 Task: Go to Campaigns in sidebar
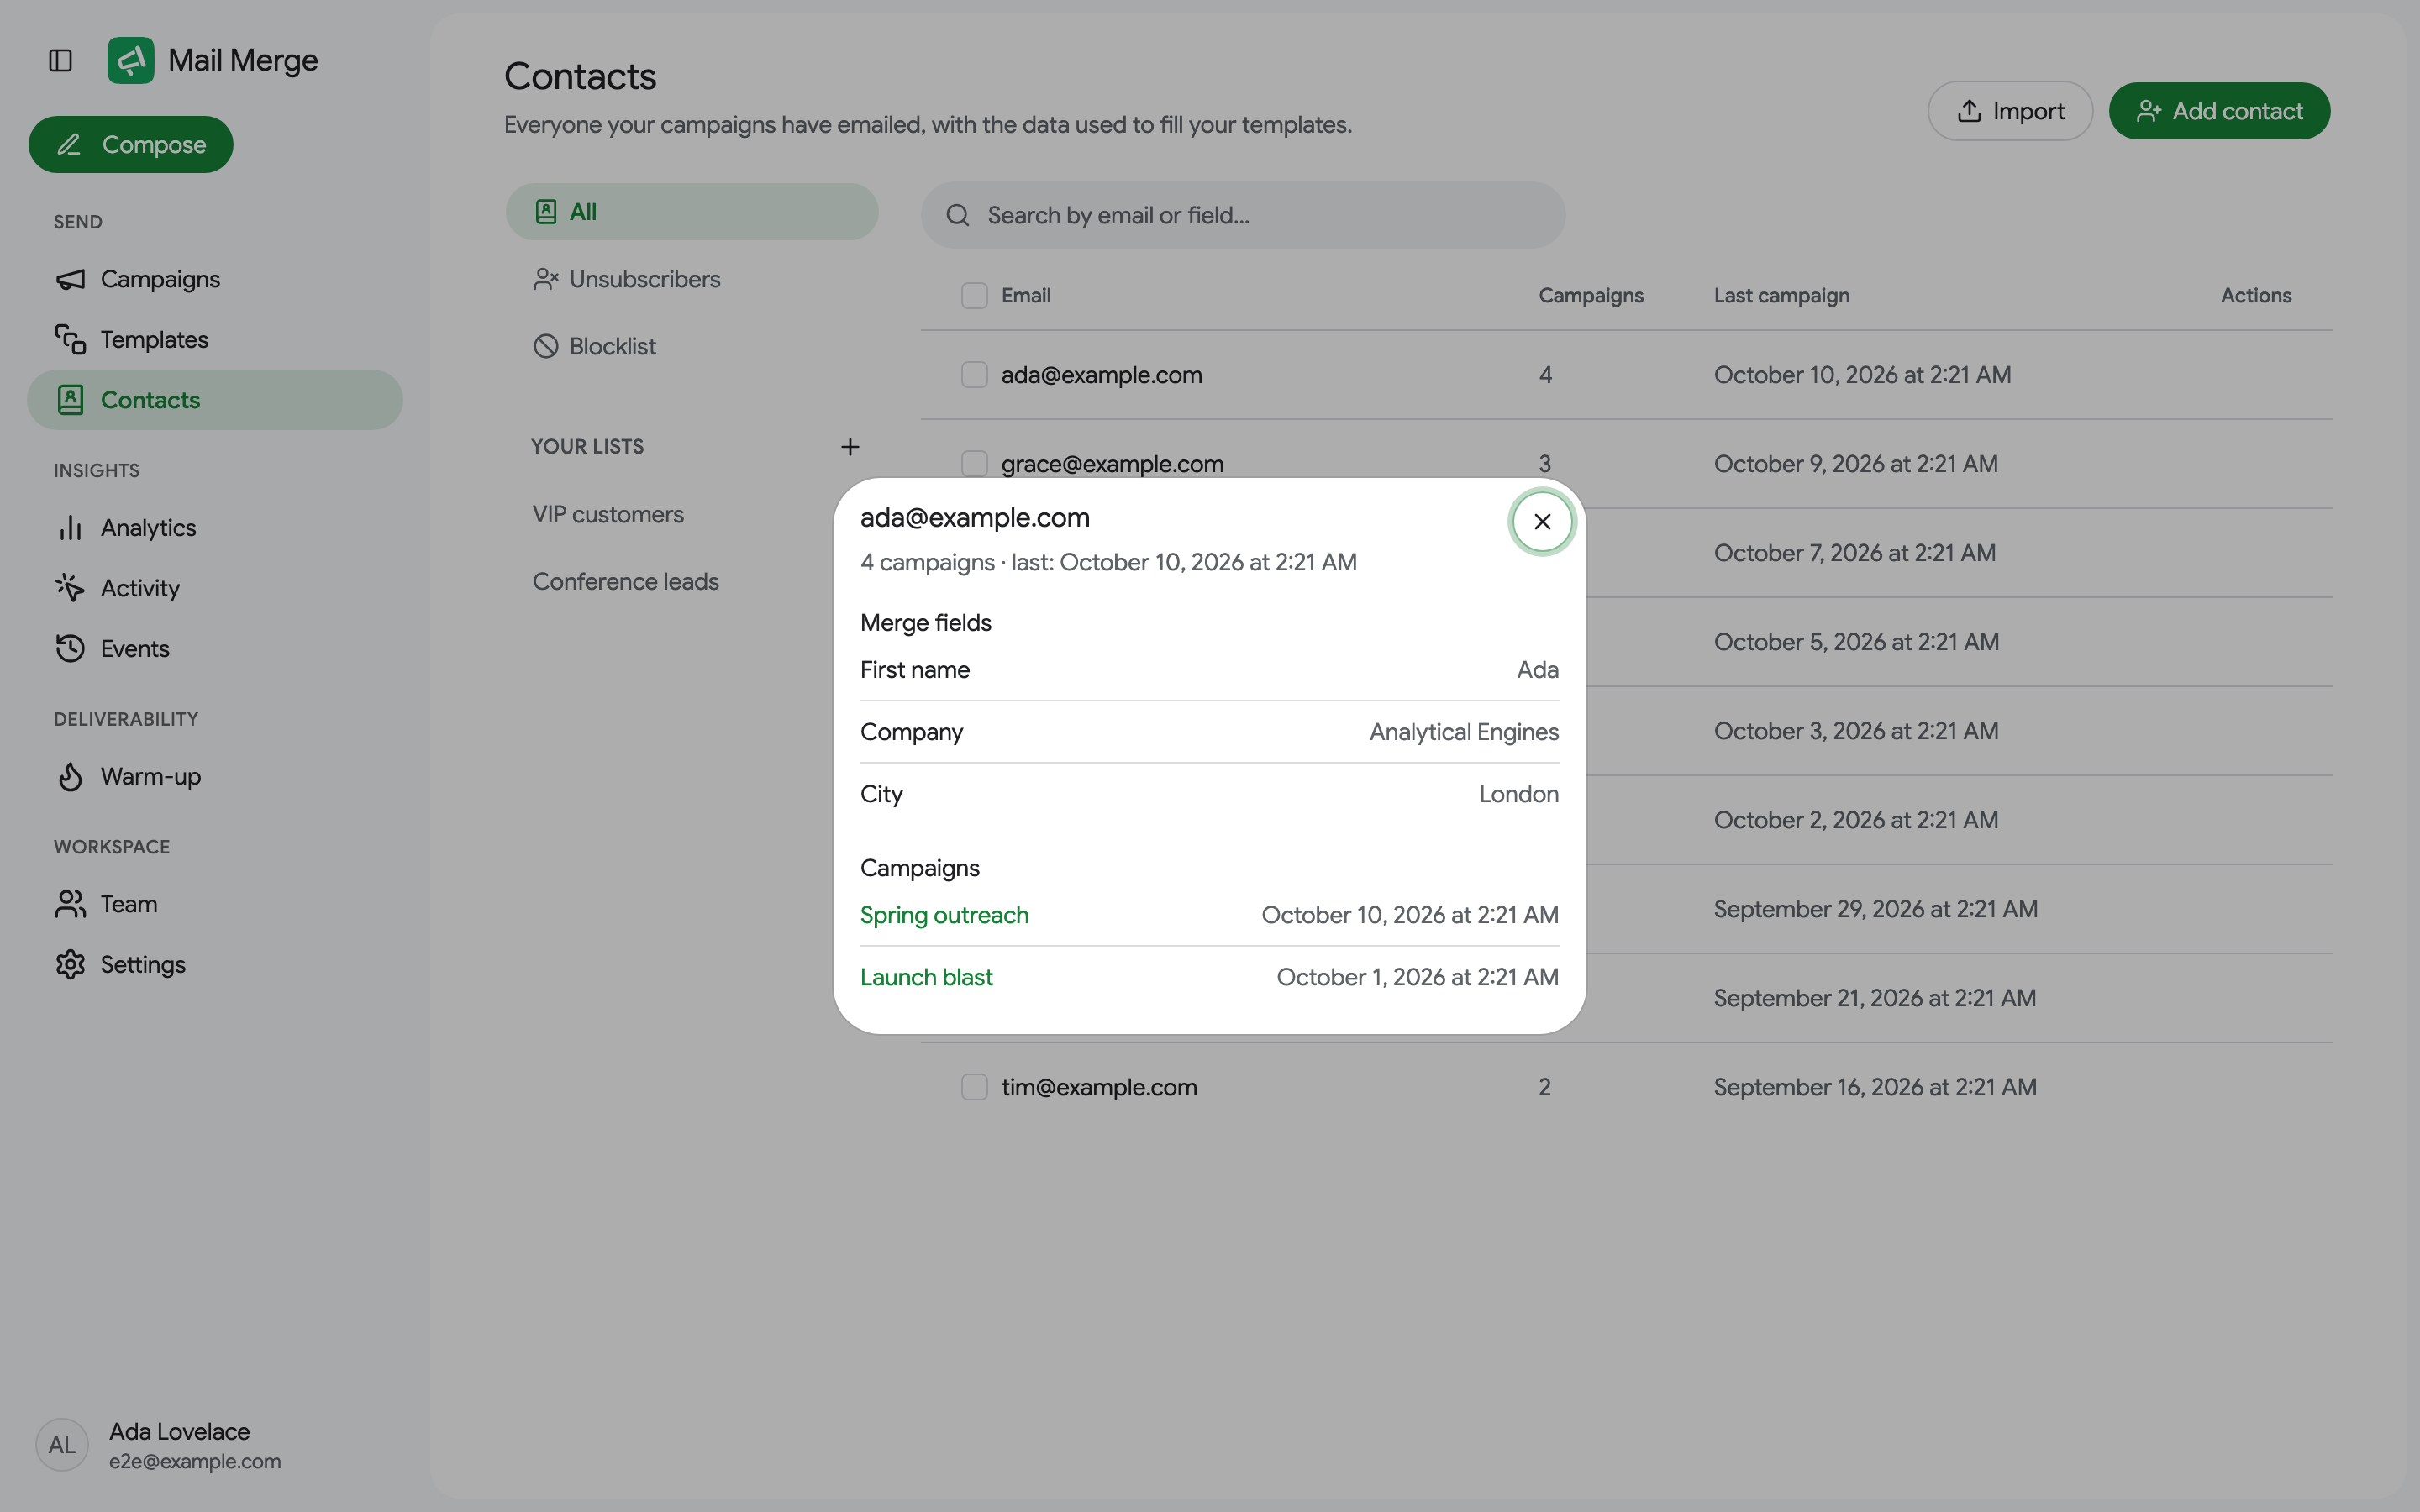point(215,279)
